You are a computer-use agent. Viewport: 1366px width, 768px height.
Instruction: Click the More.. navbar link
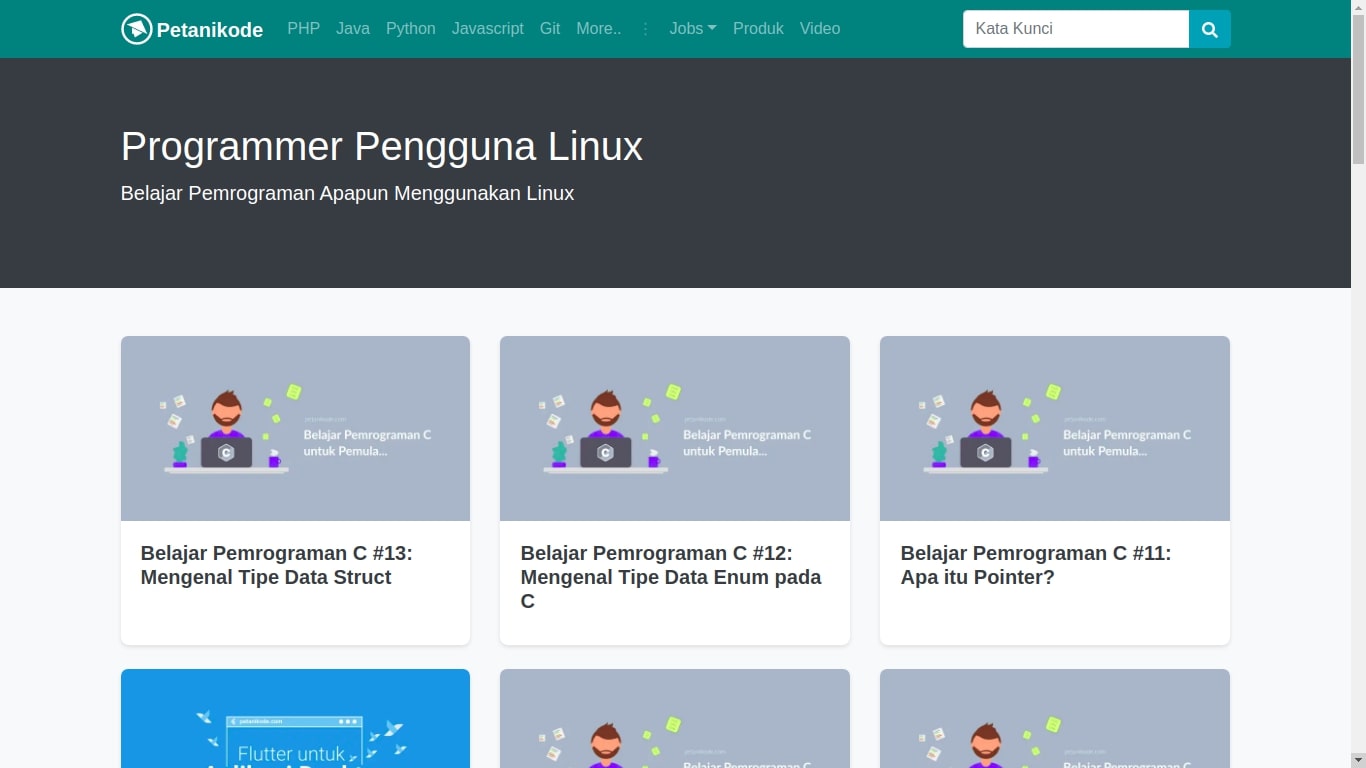[x=599, y=29]
